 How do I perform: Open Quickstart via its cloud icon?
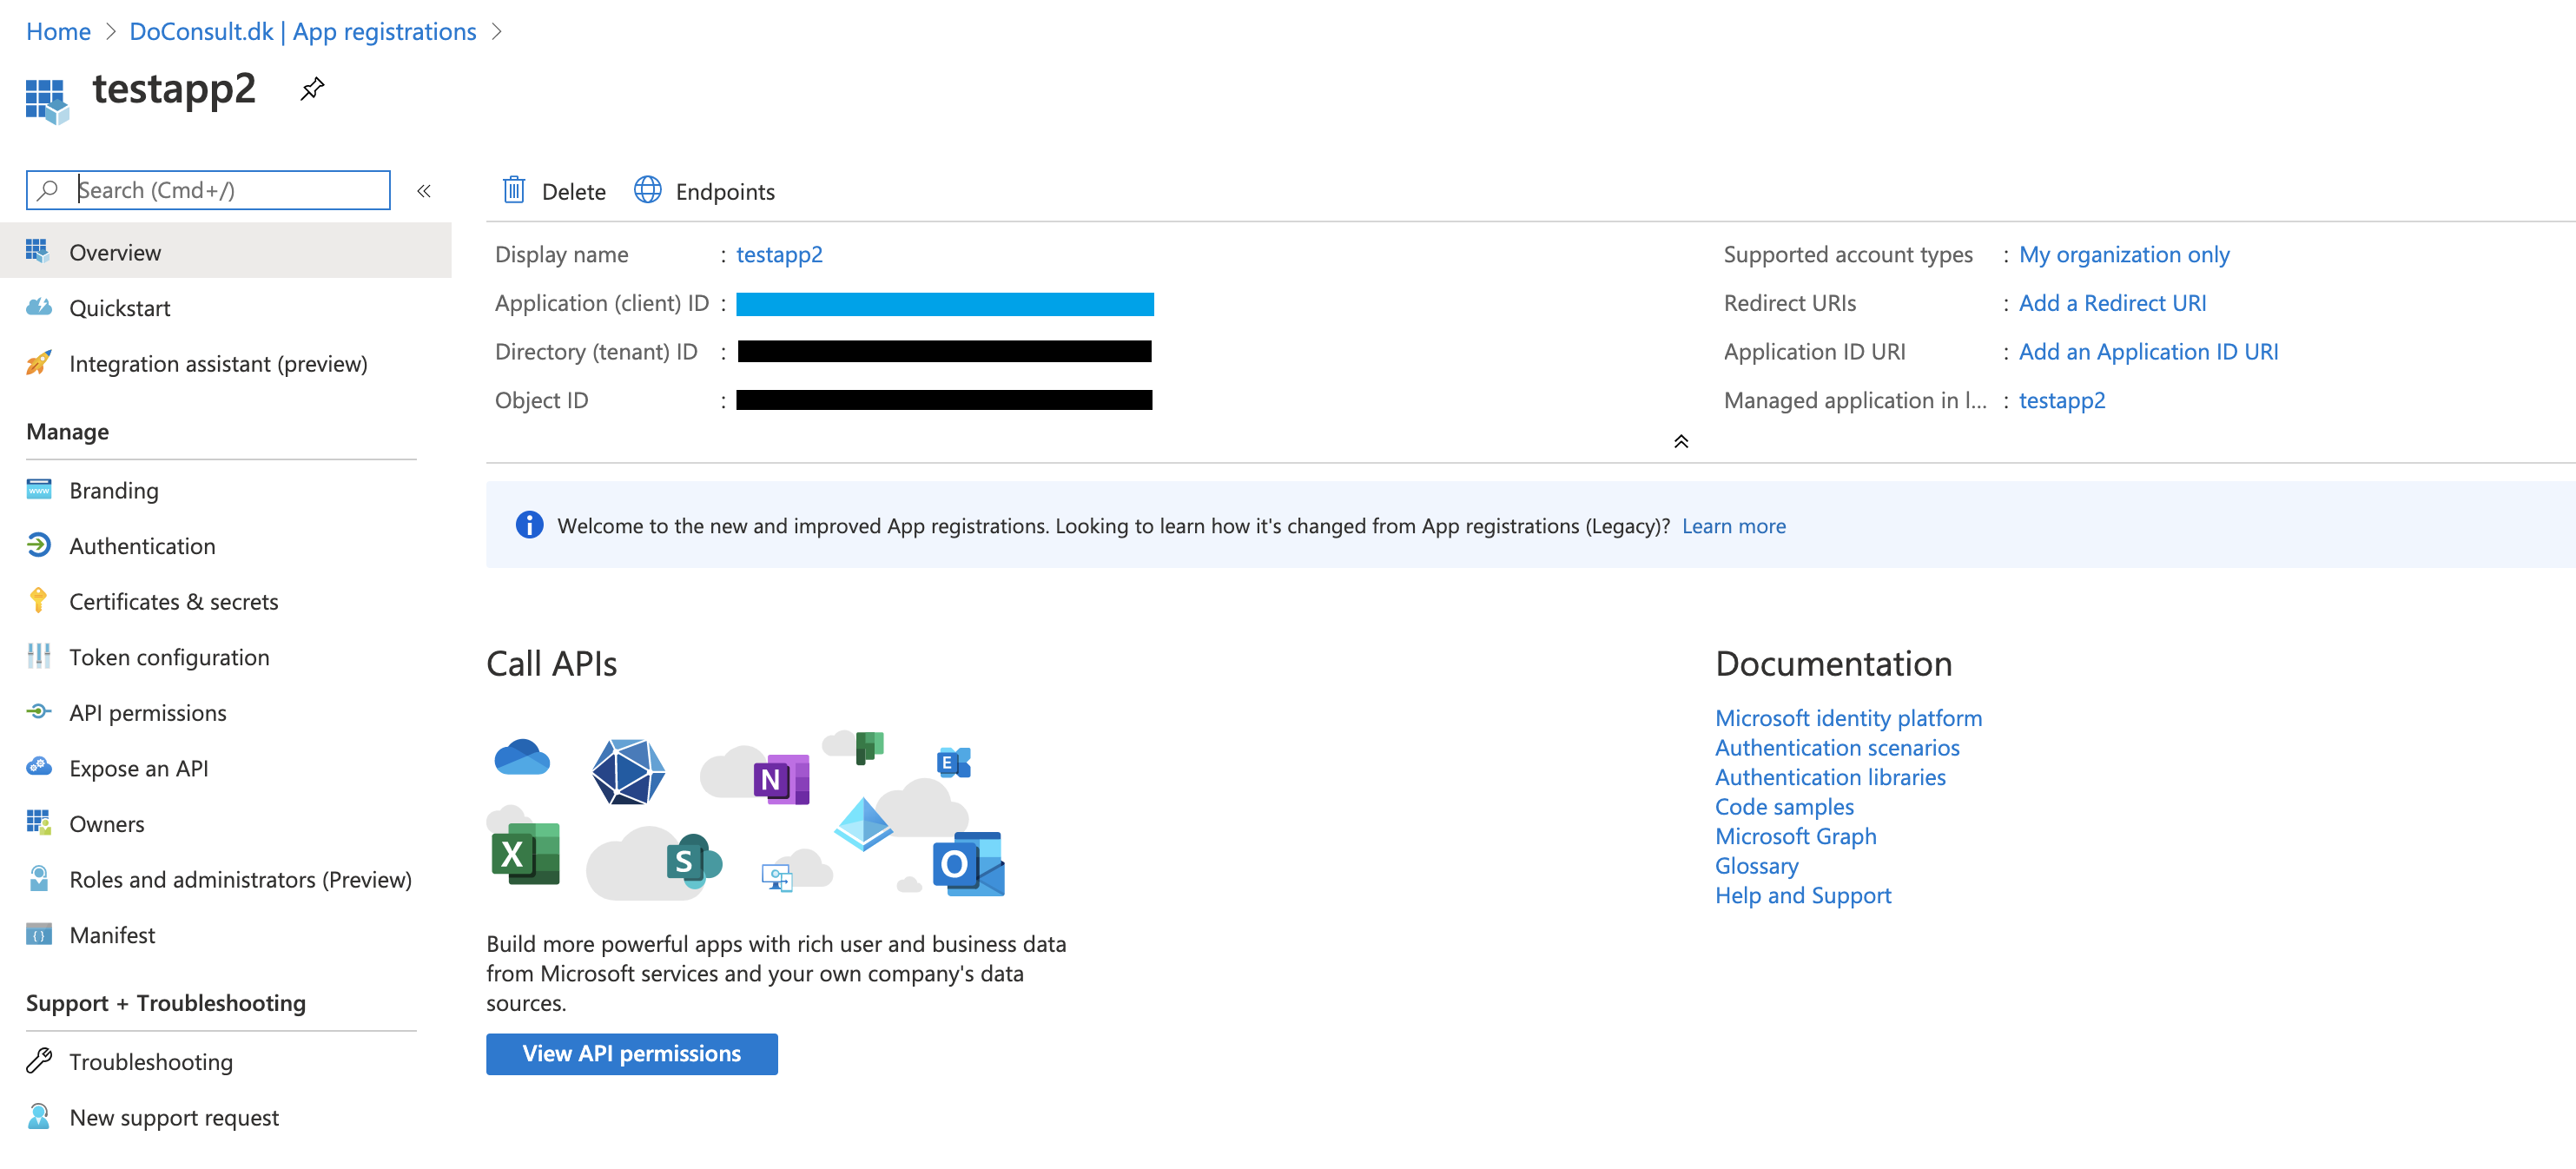[x=39, y=307]
